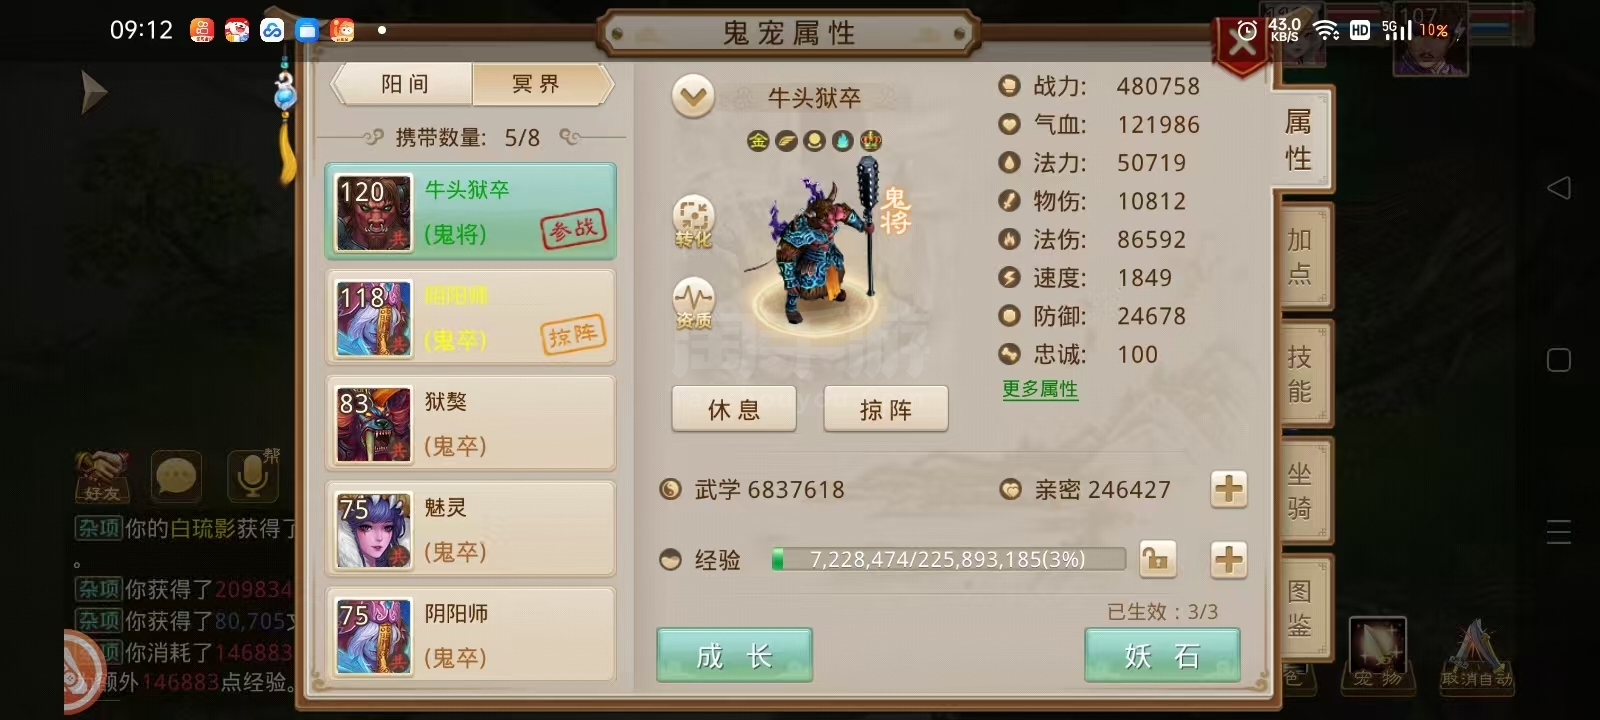Tap the plus icon beside experience bar

coord(1228,559)
